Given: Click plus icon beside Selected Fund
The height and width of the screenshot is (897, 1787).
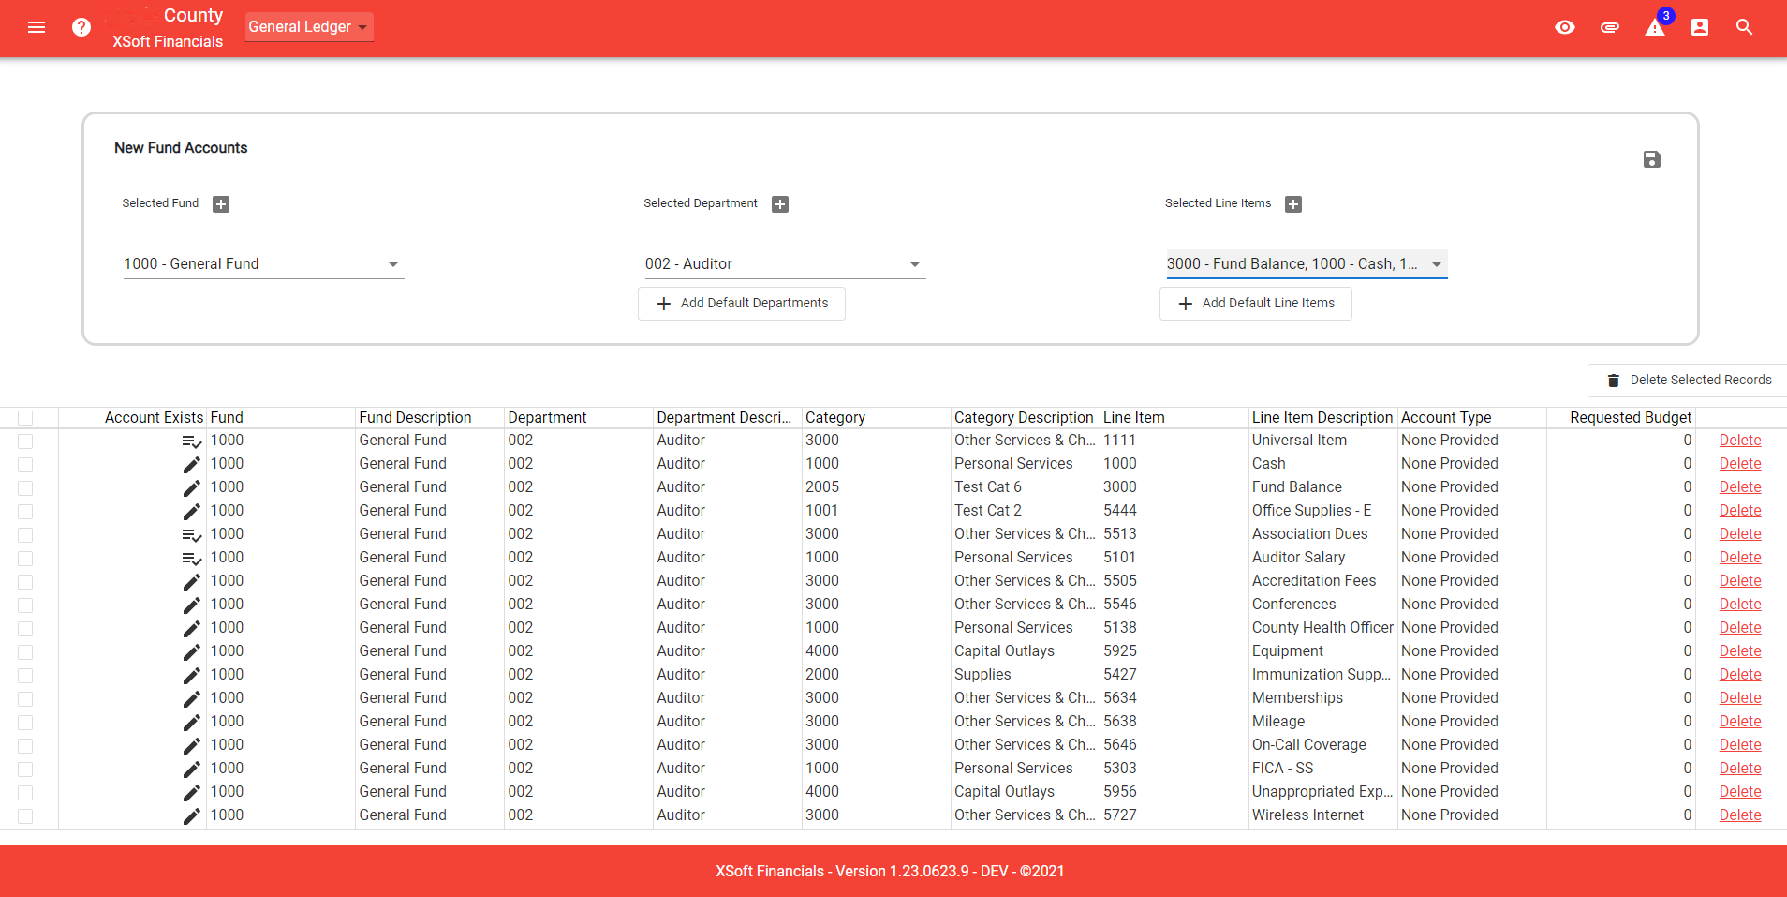Looking at the screenshot, I should 221,204.
